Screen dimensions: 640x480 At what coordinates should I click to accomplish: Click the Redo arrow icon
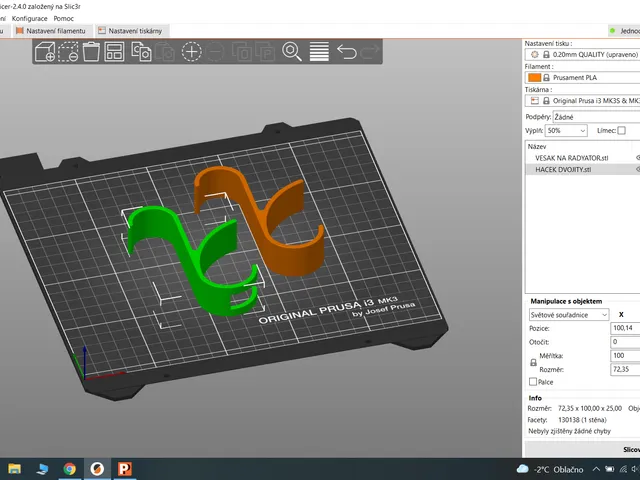click(x=370, y=51)
